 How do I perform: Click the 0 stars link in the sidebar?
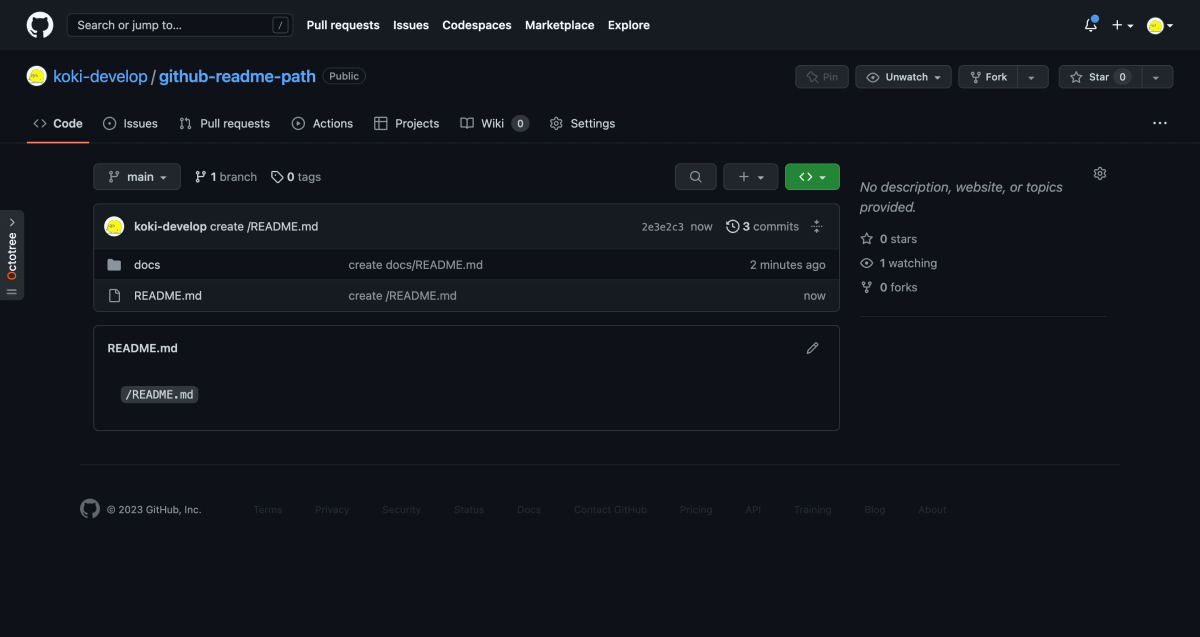click(889, 239)
